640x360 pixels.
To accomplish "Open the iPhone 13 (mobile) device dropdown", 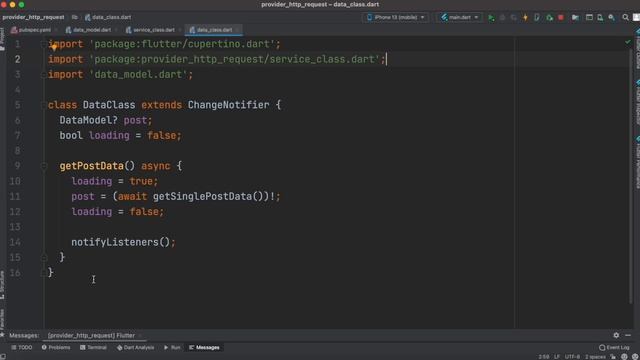I will click(396, 18).
